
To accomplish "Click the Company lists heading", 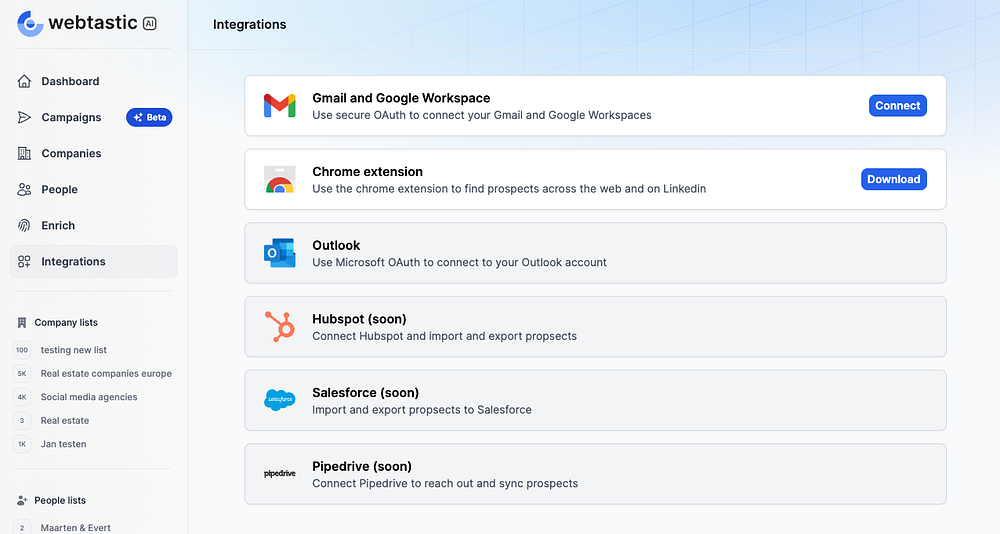I will click(x=66, y=322).
